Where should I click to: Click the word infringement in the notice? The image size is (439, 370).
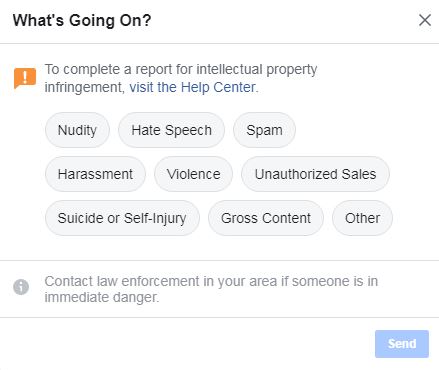(85, 87)
